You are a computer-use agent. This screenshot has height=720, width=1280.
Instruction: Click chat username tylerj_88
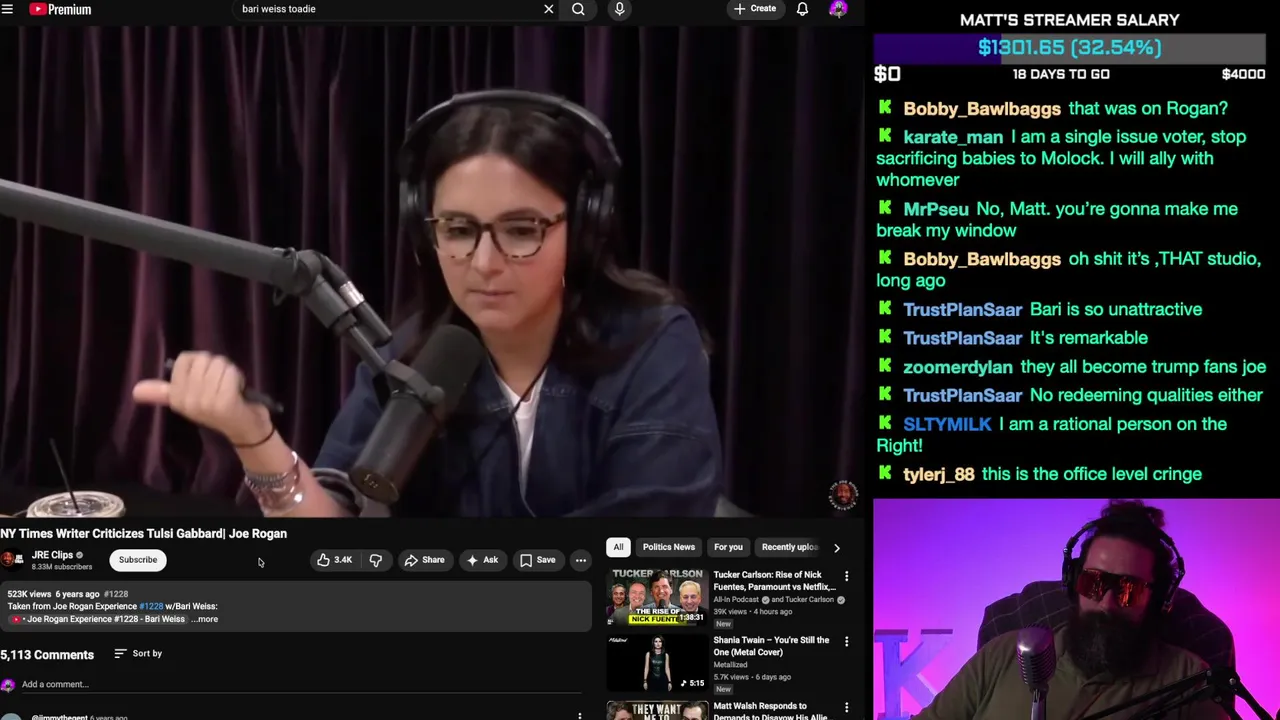[938, 474]
